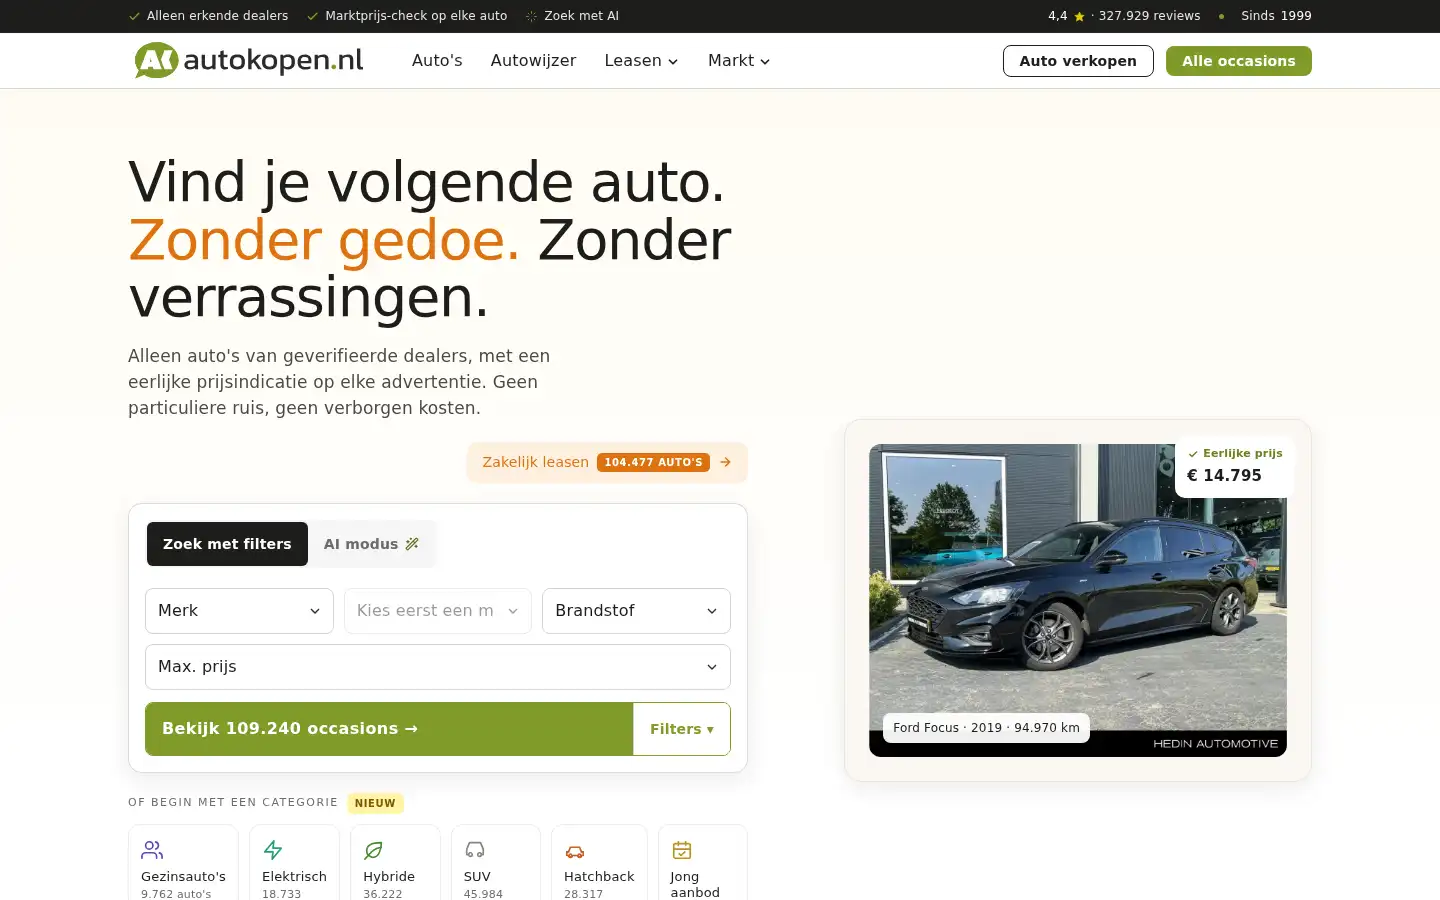The image size is (1440, 900).
Task: Click the € 14.795 price badge
Action: 1235,466
